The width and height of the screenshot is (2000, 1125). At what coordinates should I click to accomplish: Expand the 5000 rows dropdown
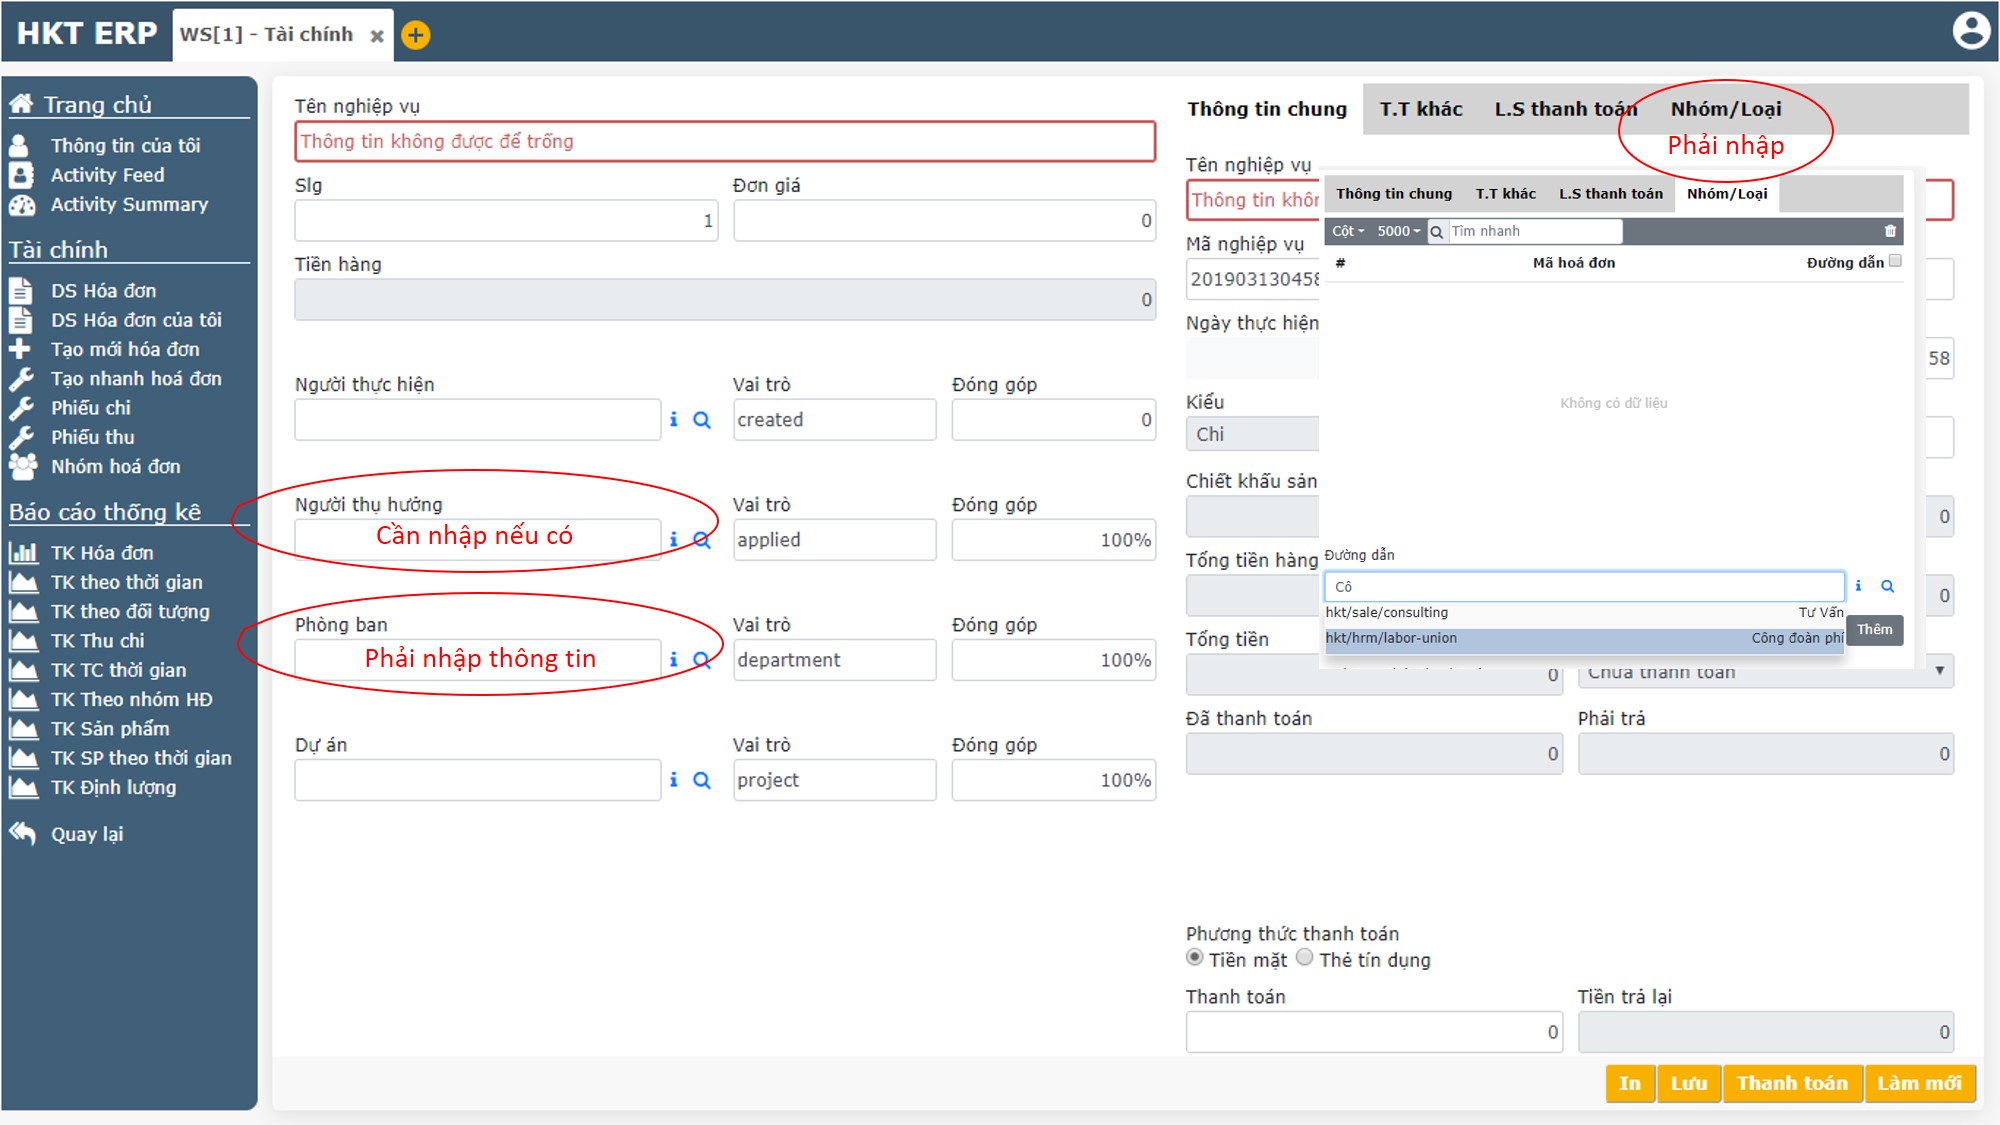[1398, 231]
